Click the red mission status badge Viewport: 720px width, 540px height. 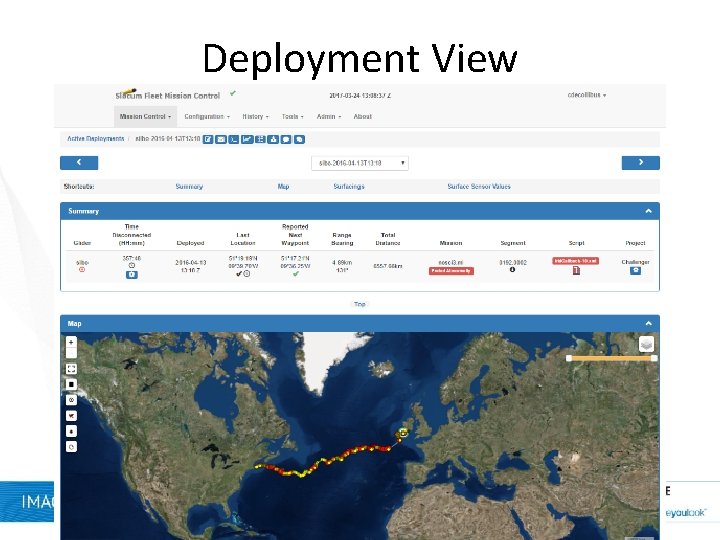[451, 271]
